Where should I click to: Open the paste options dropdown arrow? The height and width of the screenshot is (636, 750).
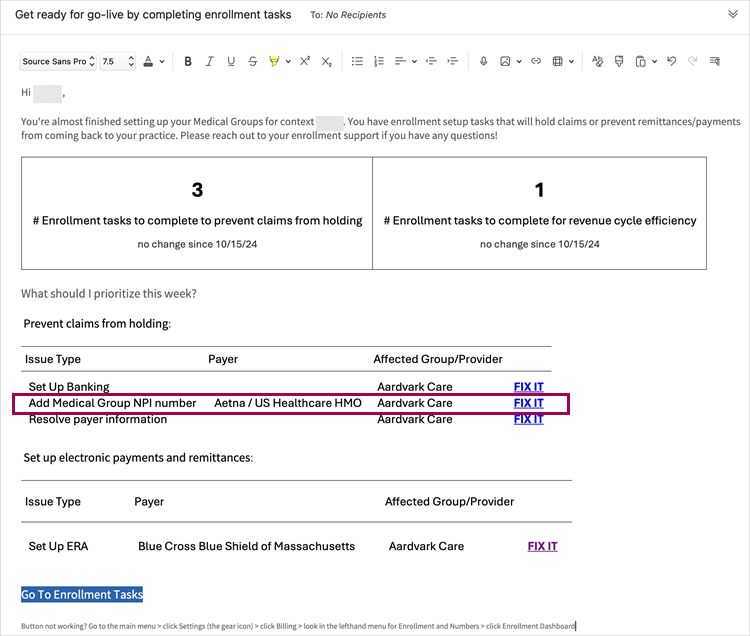[654, 61]
